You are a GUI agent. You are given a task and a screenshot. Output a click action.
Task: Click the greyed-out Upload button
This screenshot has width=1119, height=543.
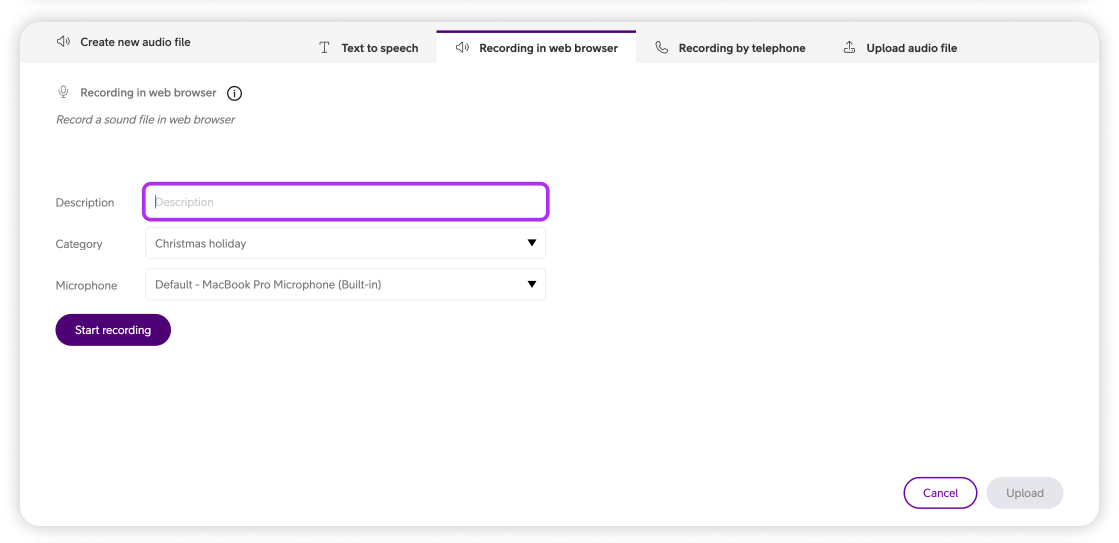coord(1024,493)
